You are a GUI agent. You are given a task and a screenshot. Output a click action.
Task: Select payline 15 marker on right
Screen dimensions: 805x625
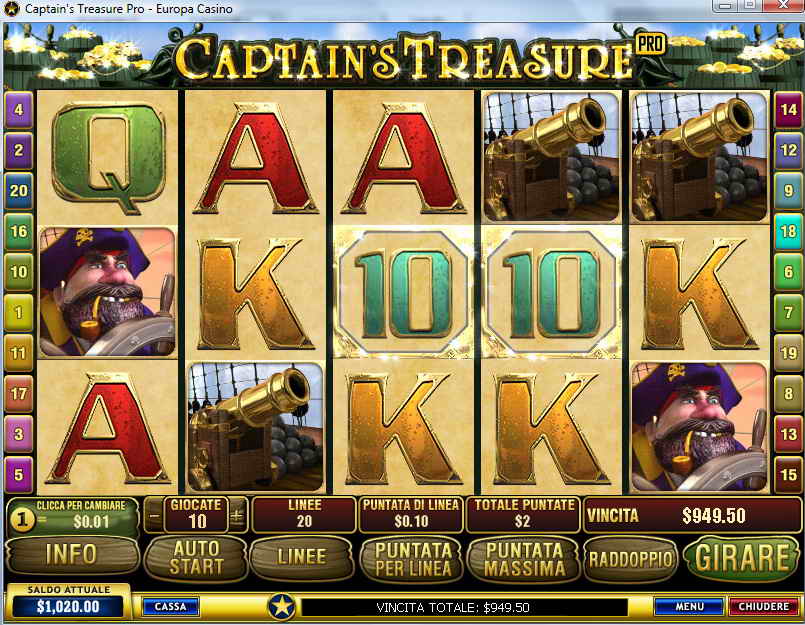tap(788, 474)
